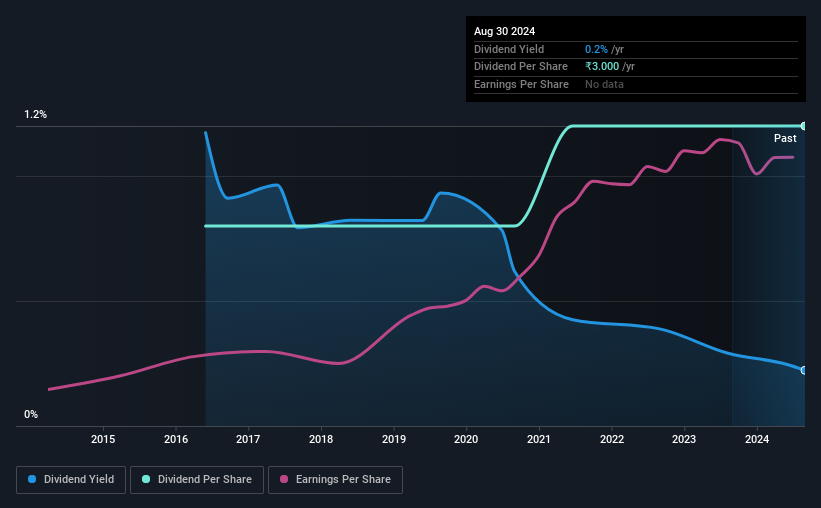The height and width of the screenshot is (508, 821).
Task: Select the 2020 x-axis label
Action: (466, 439)
